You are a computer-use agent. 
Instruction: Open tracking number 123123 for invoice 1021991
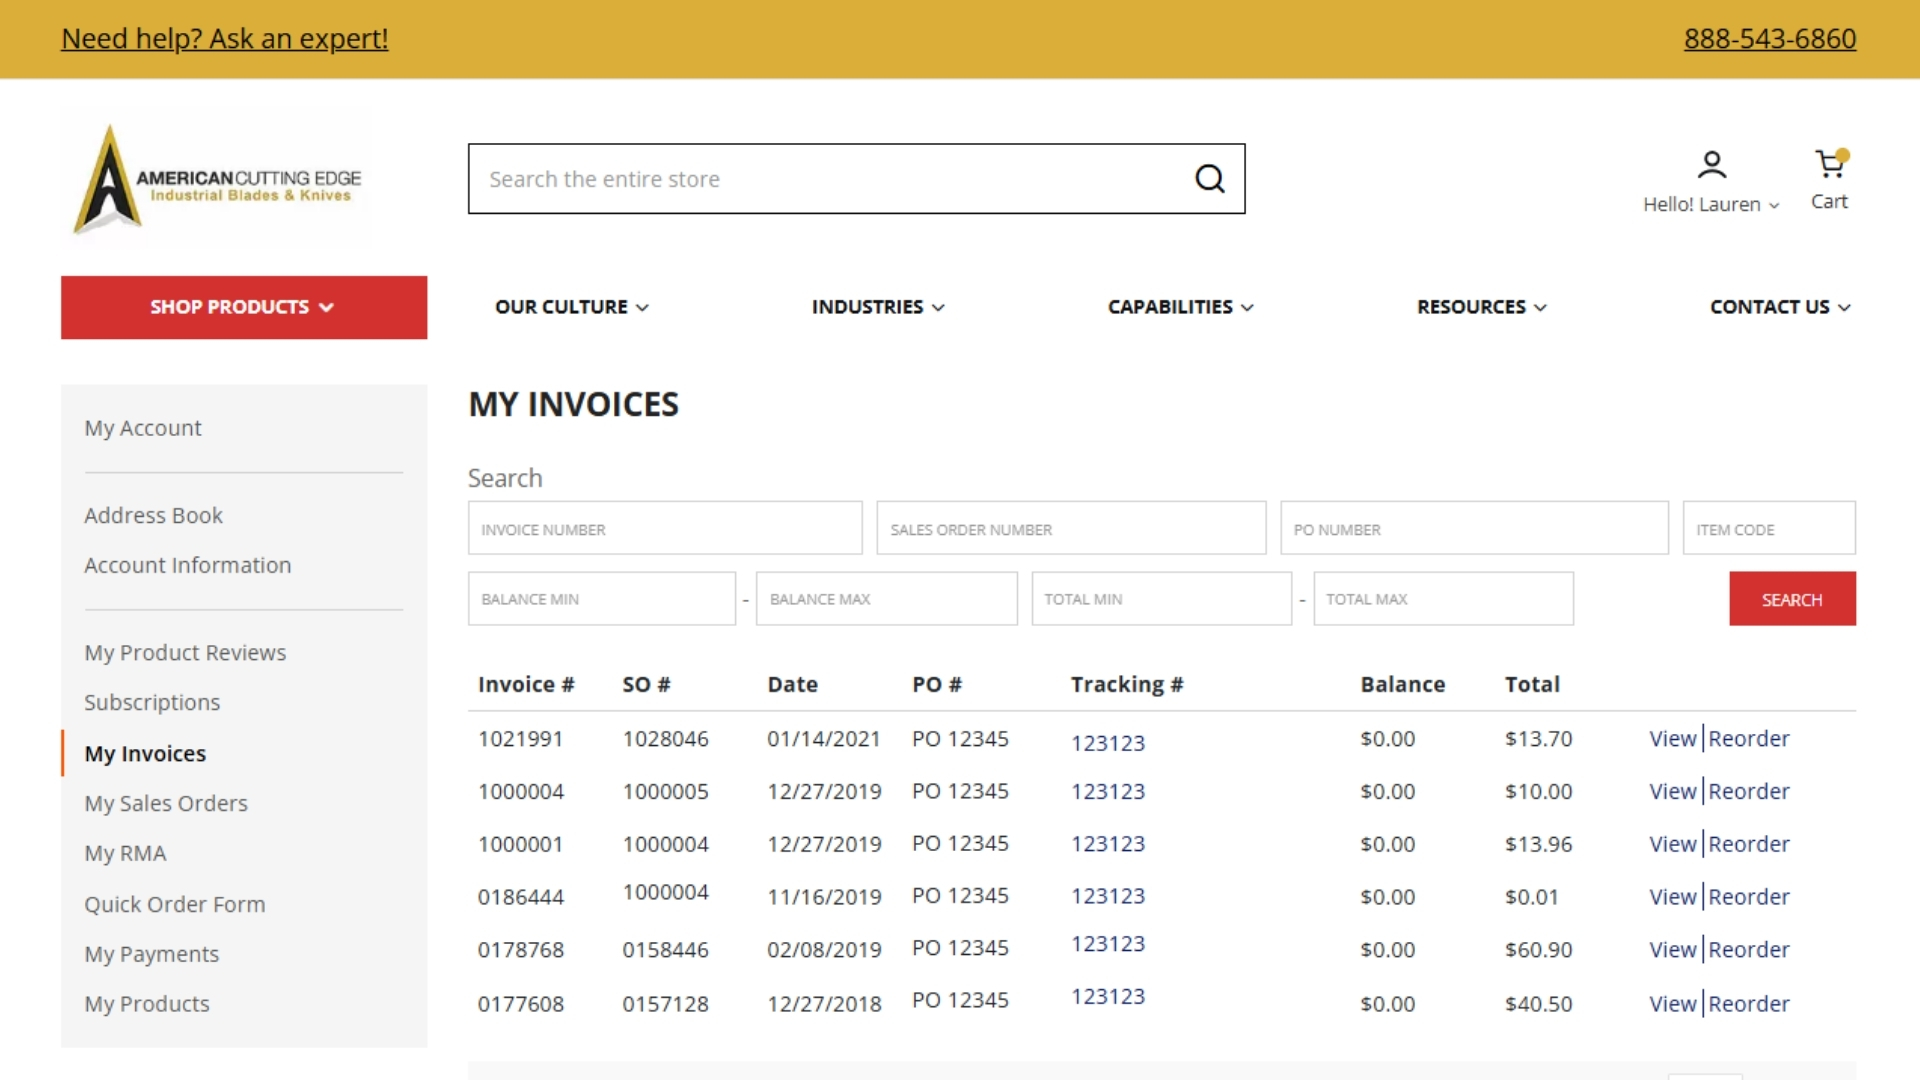(x=1107, y=743)
